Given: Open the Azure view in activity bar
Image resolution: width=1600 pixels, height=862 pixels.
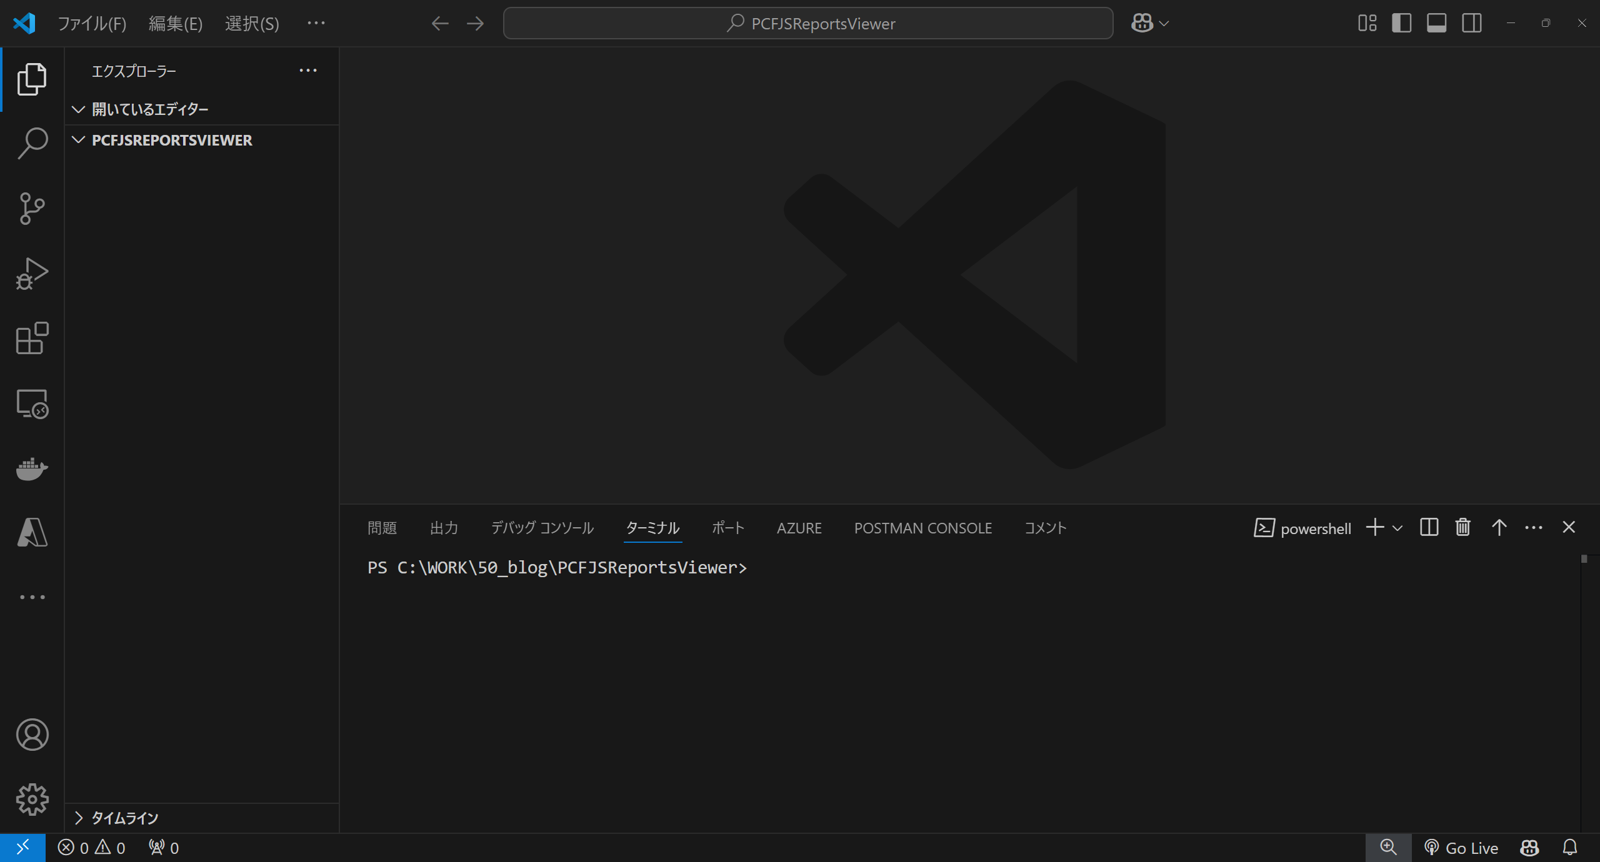Looking at the screenshot, I should pyautogui.click(x=32, y=532).
